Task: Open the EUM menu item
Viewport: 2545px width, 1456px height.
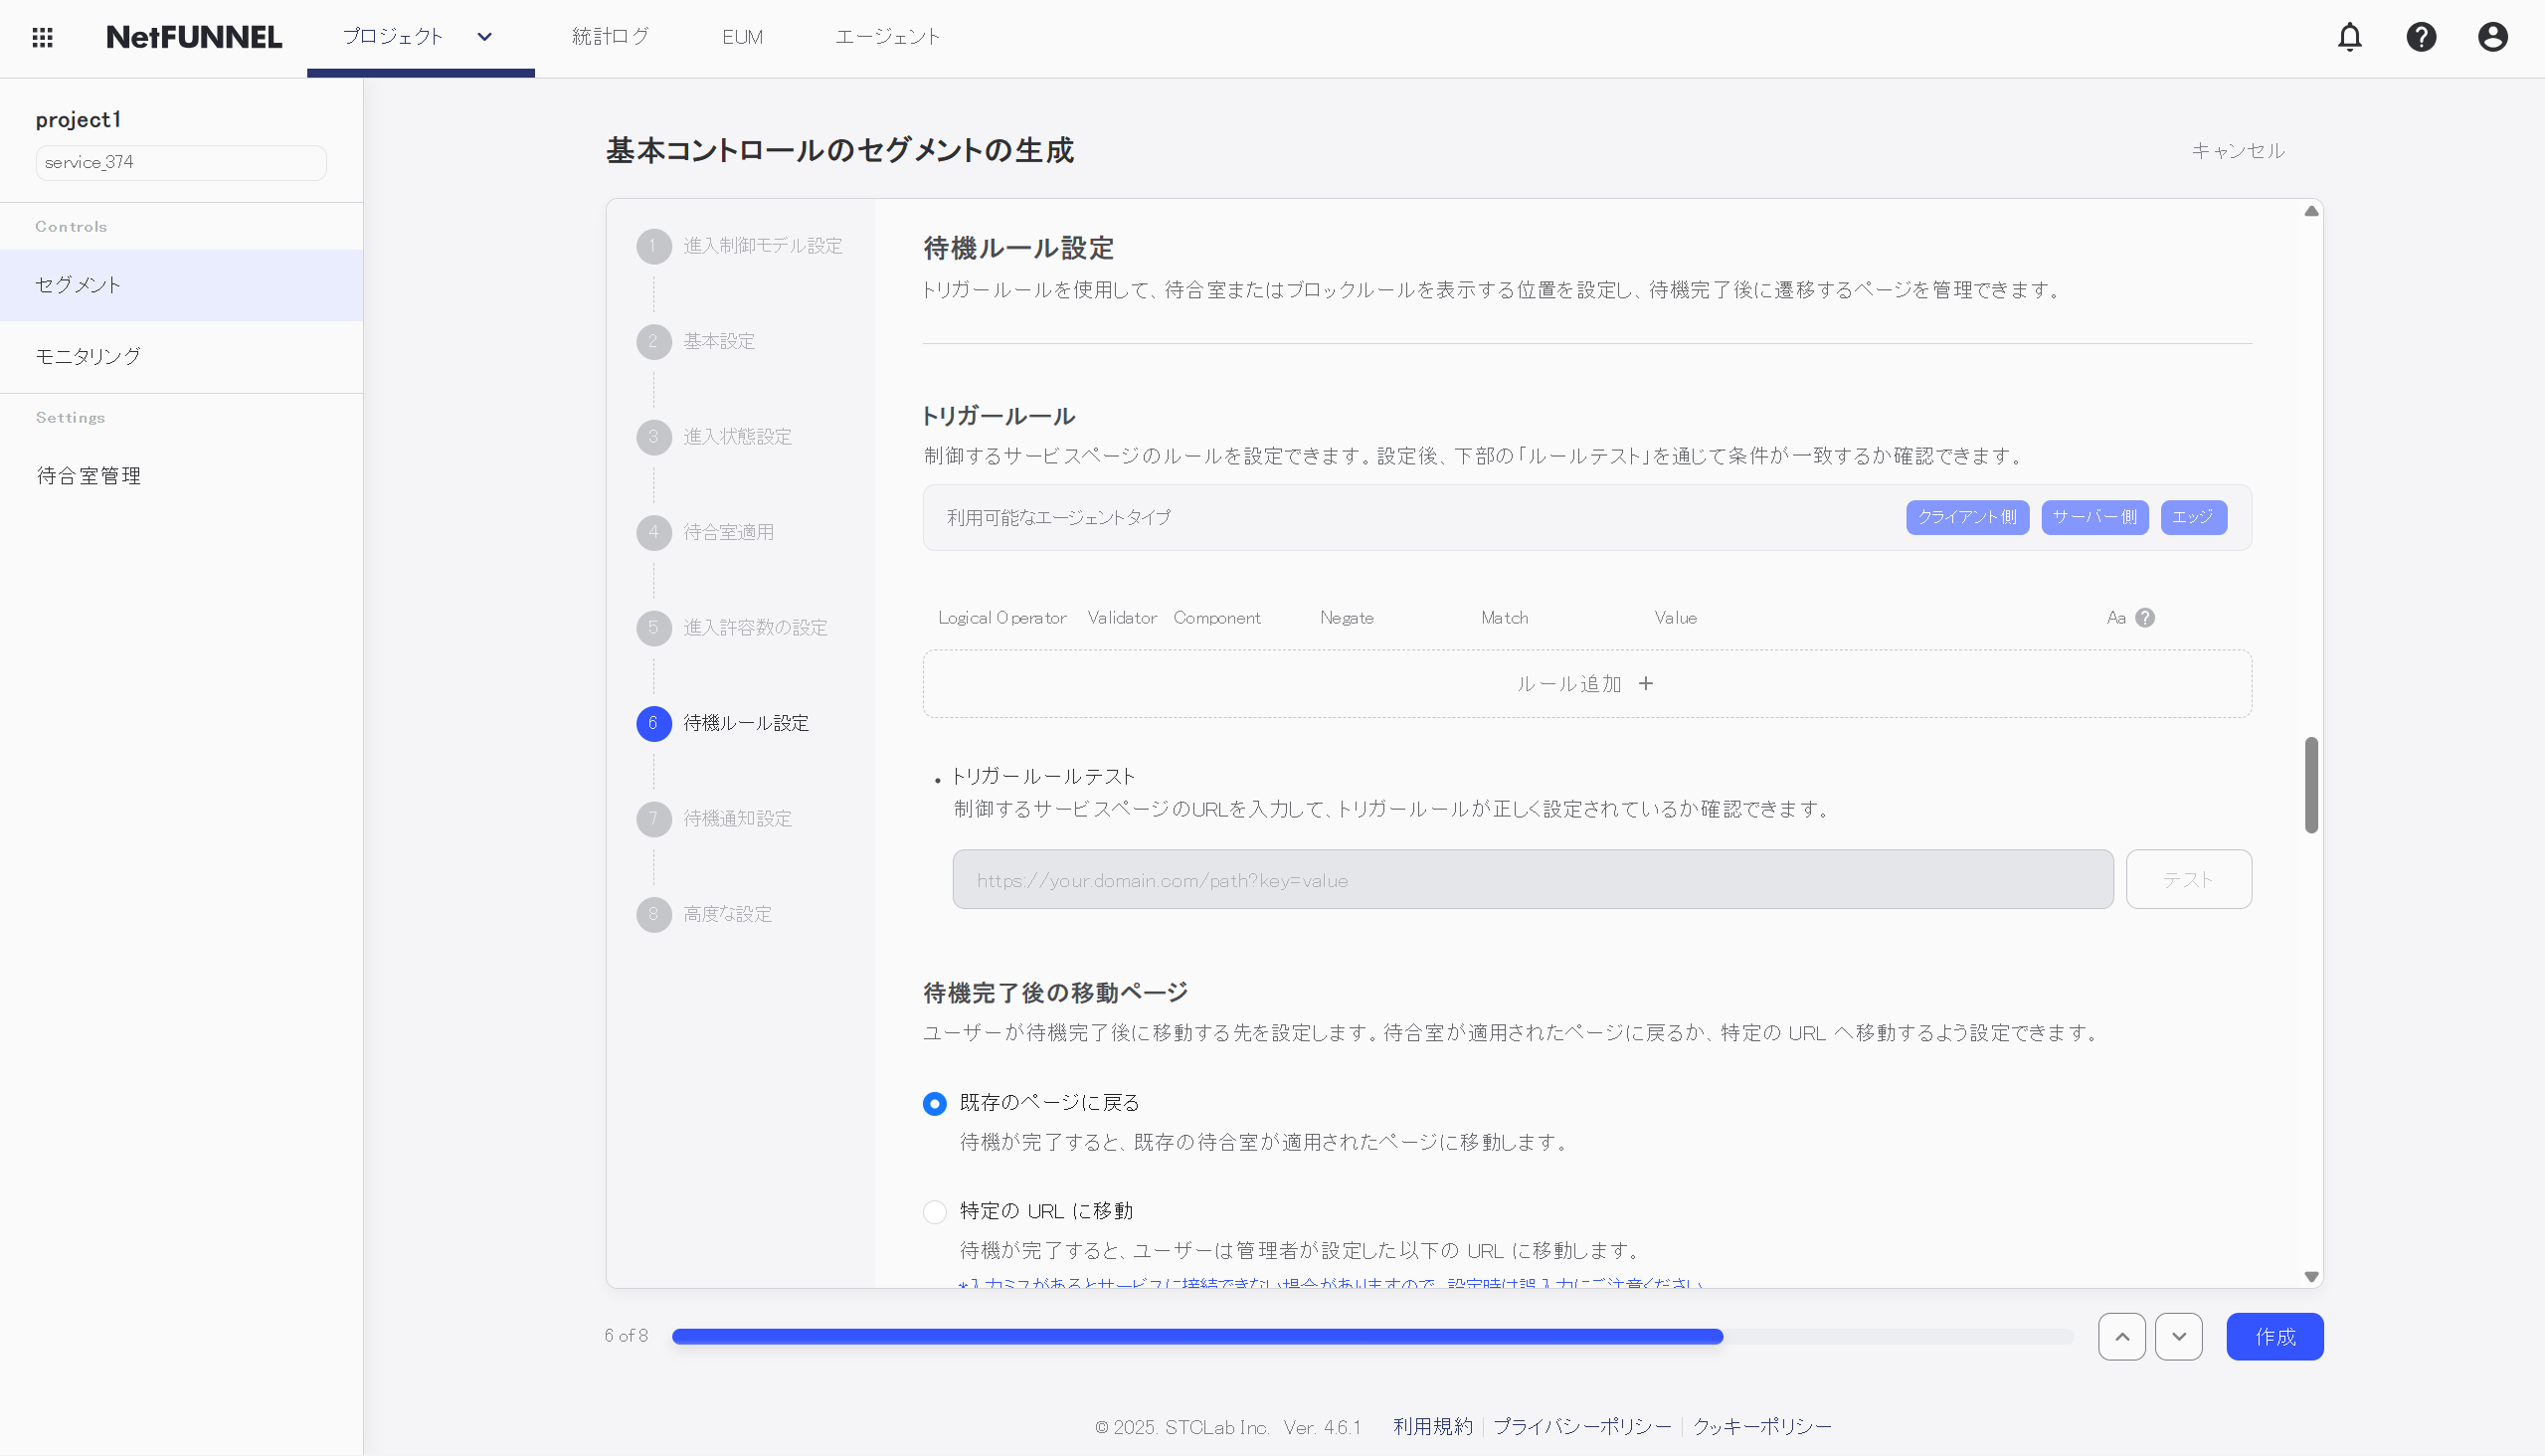Action: click(x=742, y=37)
